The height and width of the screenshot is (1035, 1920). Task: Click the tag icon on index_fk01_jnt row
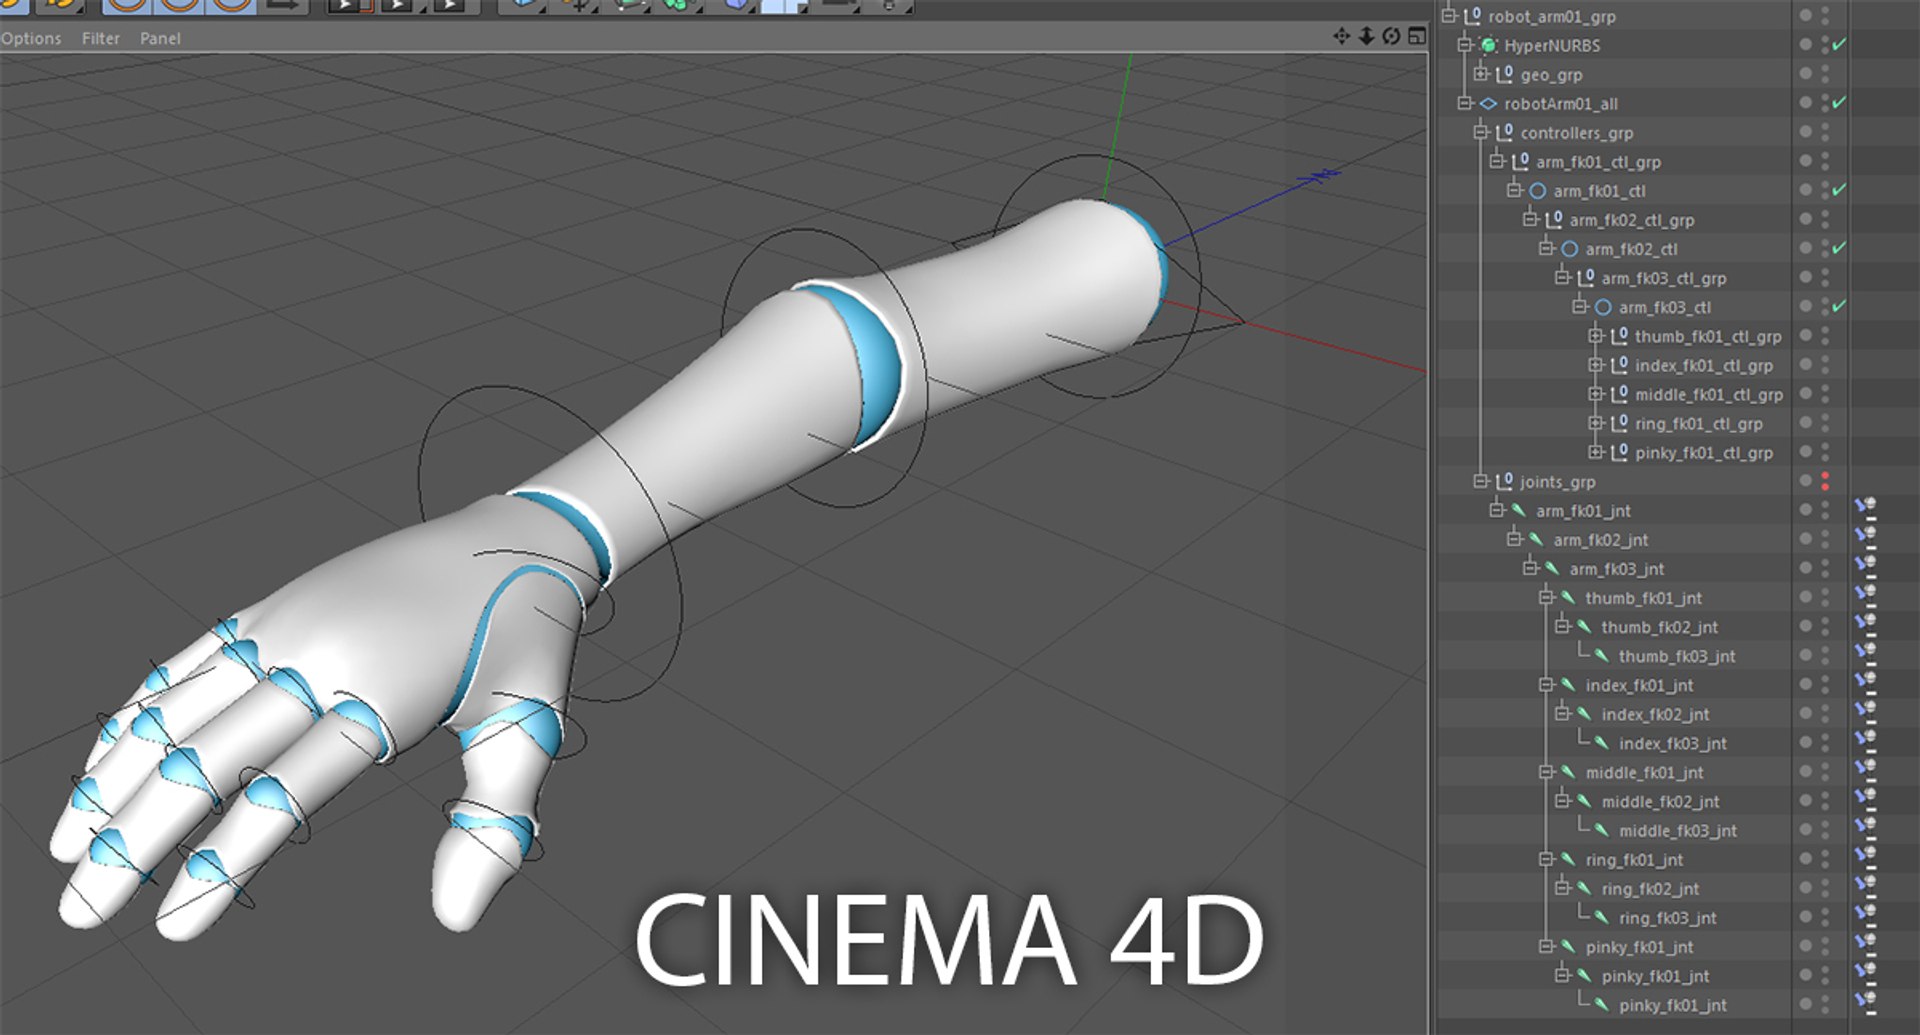point(1865,682)
